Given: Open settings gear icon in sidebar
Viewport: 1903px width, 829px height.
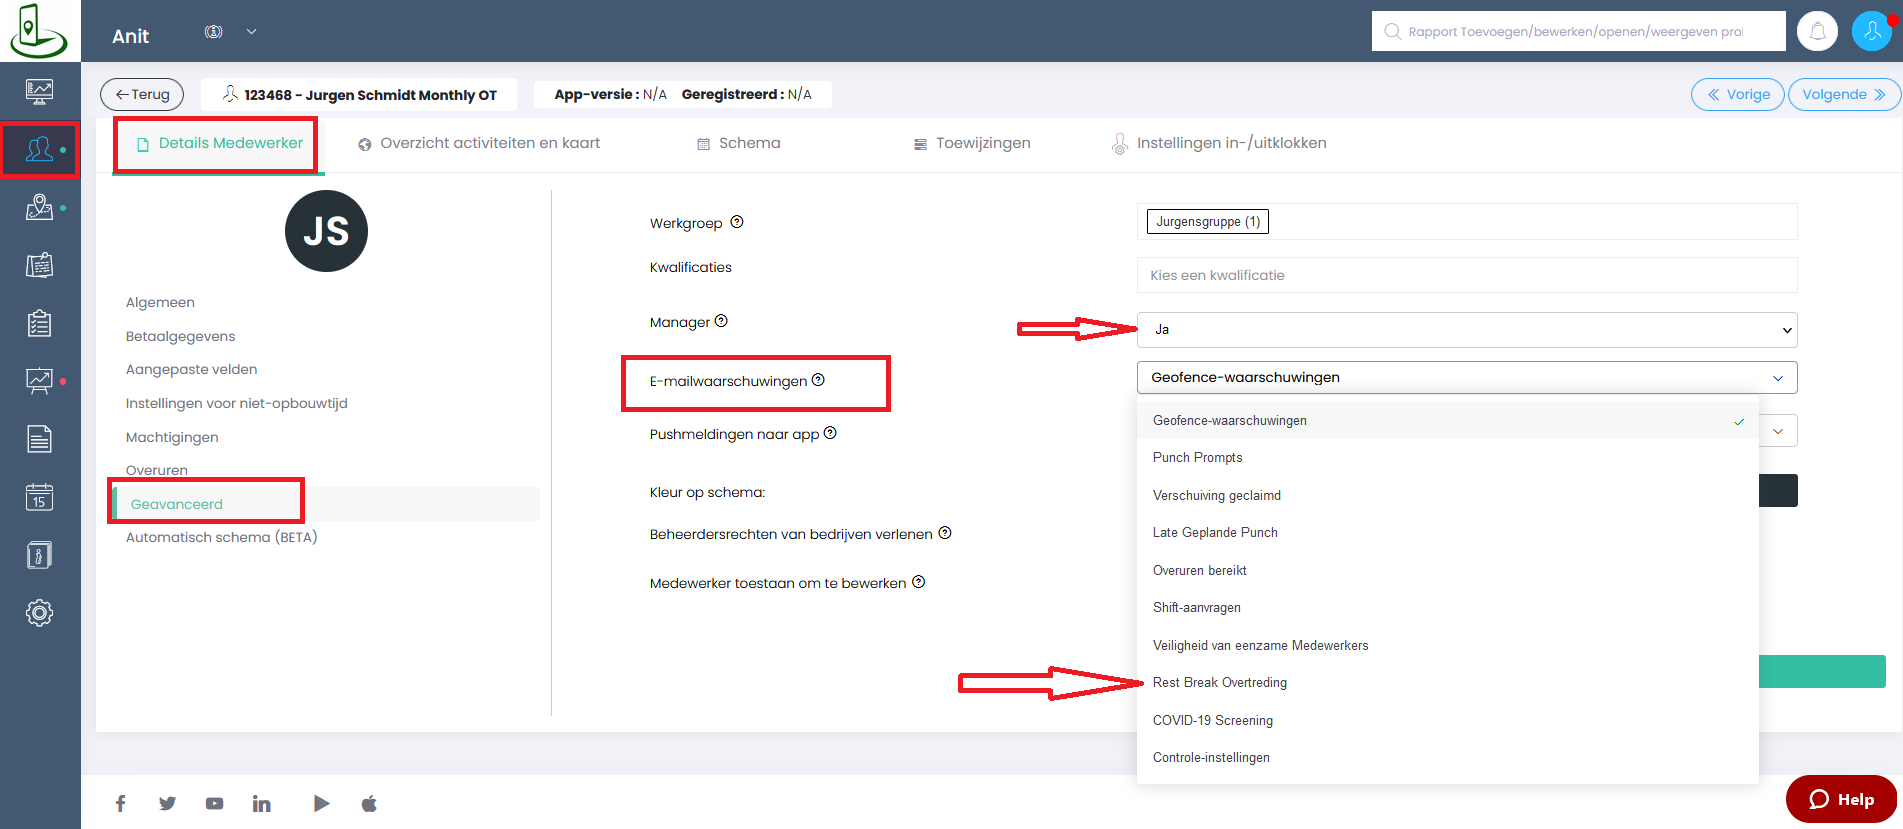Looking at the screenshot, I should coord(39,613).
